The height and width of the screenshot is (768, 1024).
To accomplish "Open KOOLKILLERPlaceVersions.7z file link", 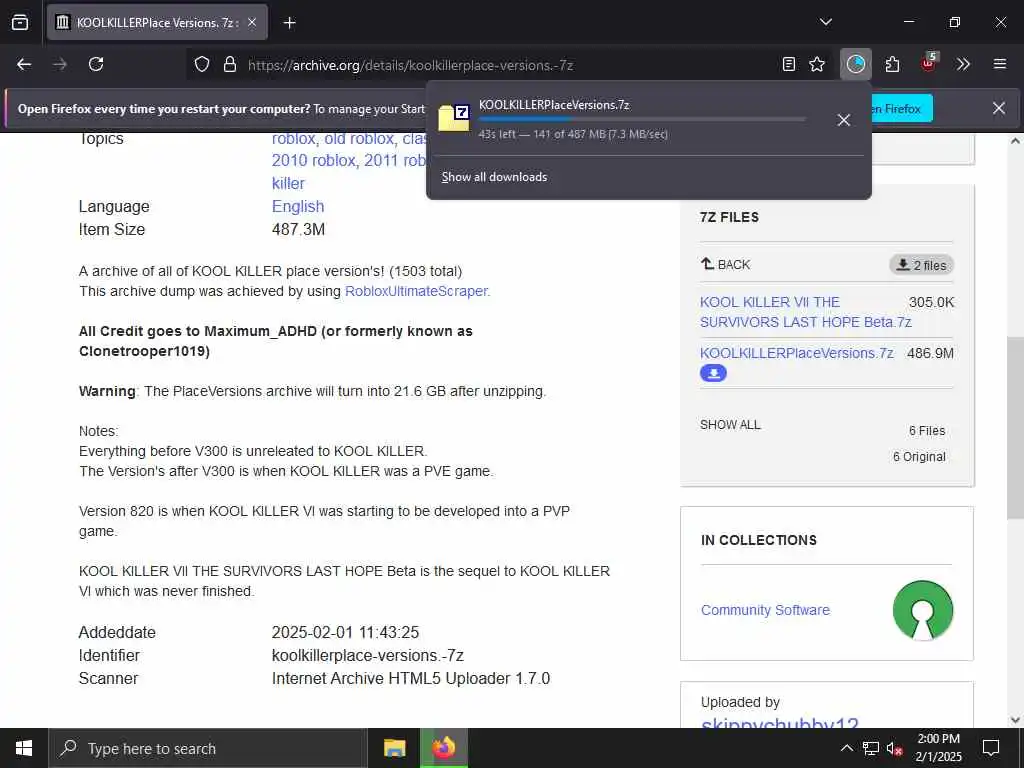I will pos(796,353).
